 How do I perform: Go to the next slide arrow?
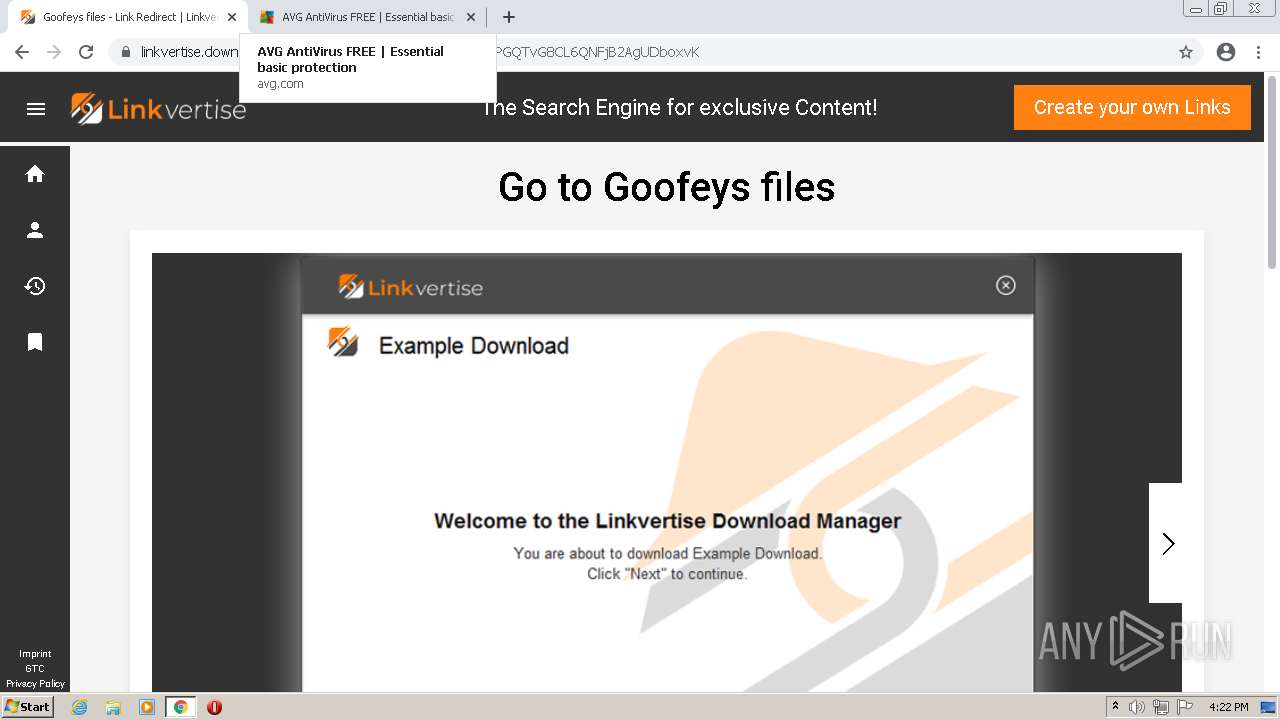pos(1167,543)
